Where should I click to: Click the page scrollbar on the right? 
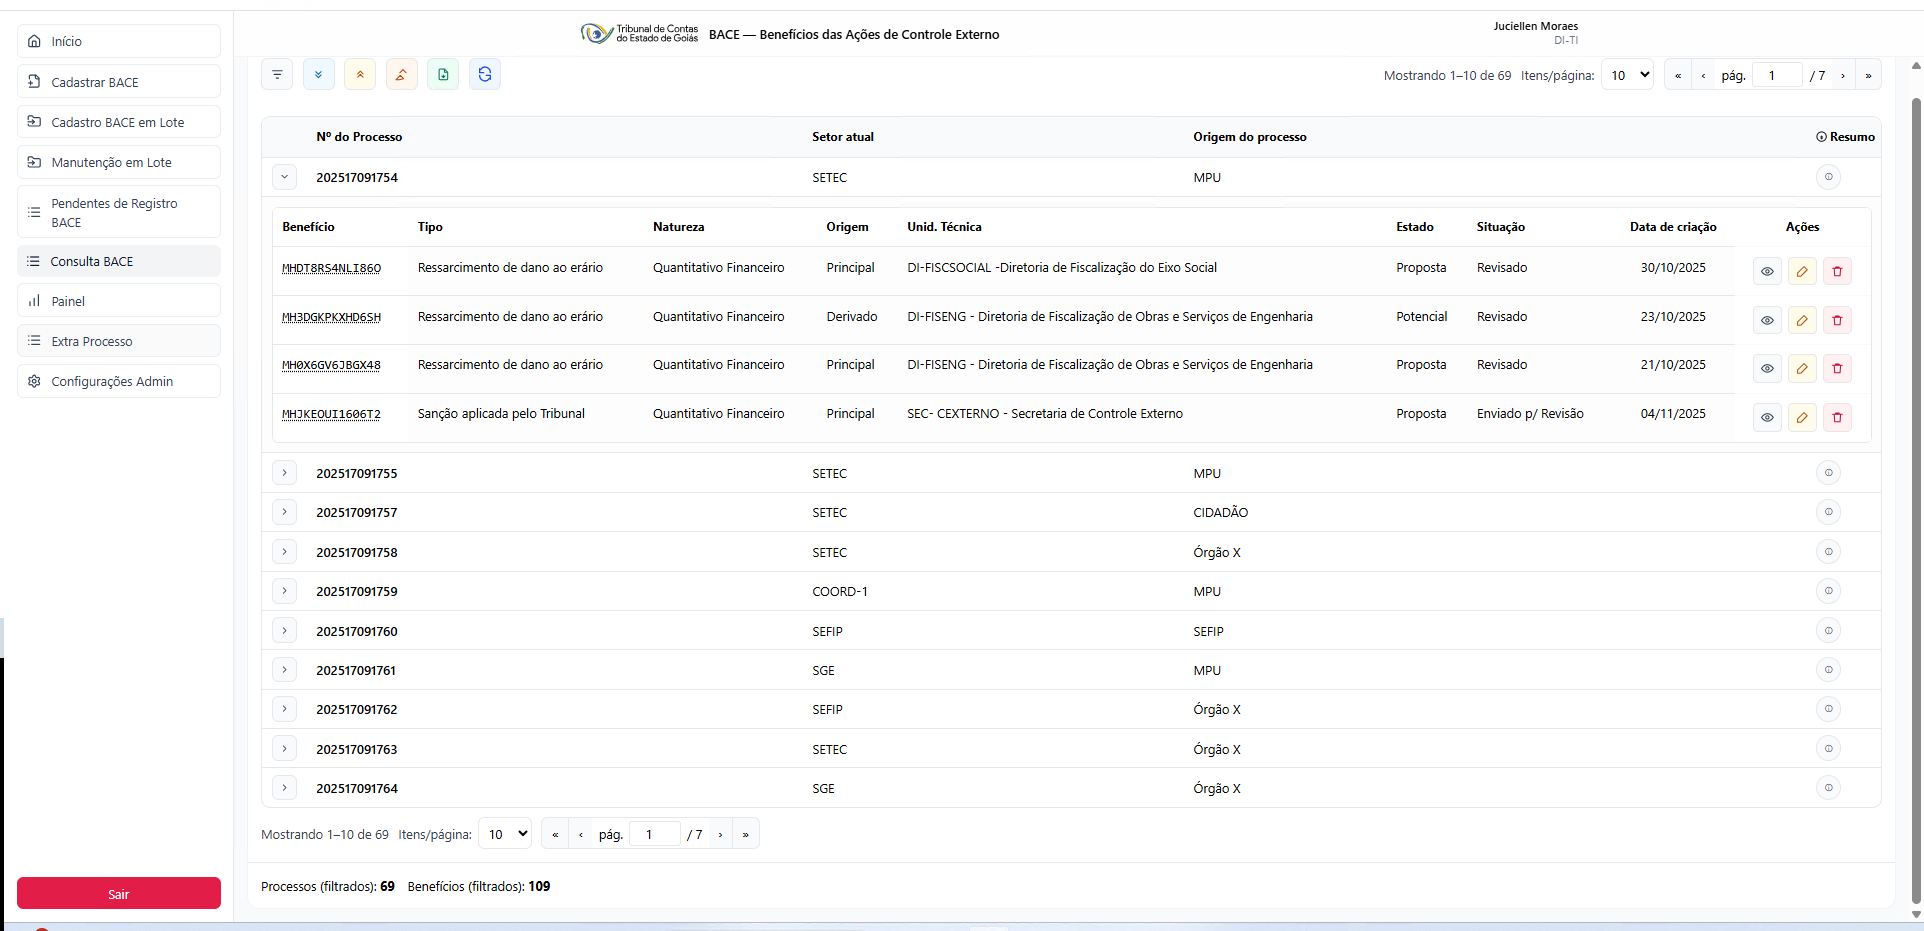click(x=1915, y=500)
